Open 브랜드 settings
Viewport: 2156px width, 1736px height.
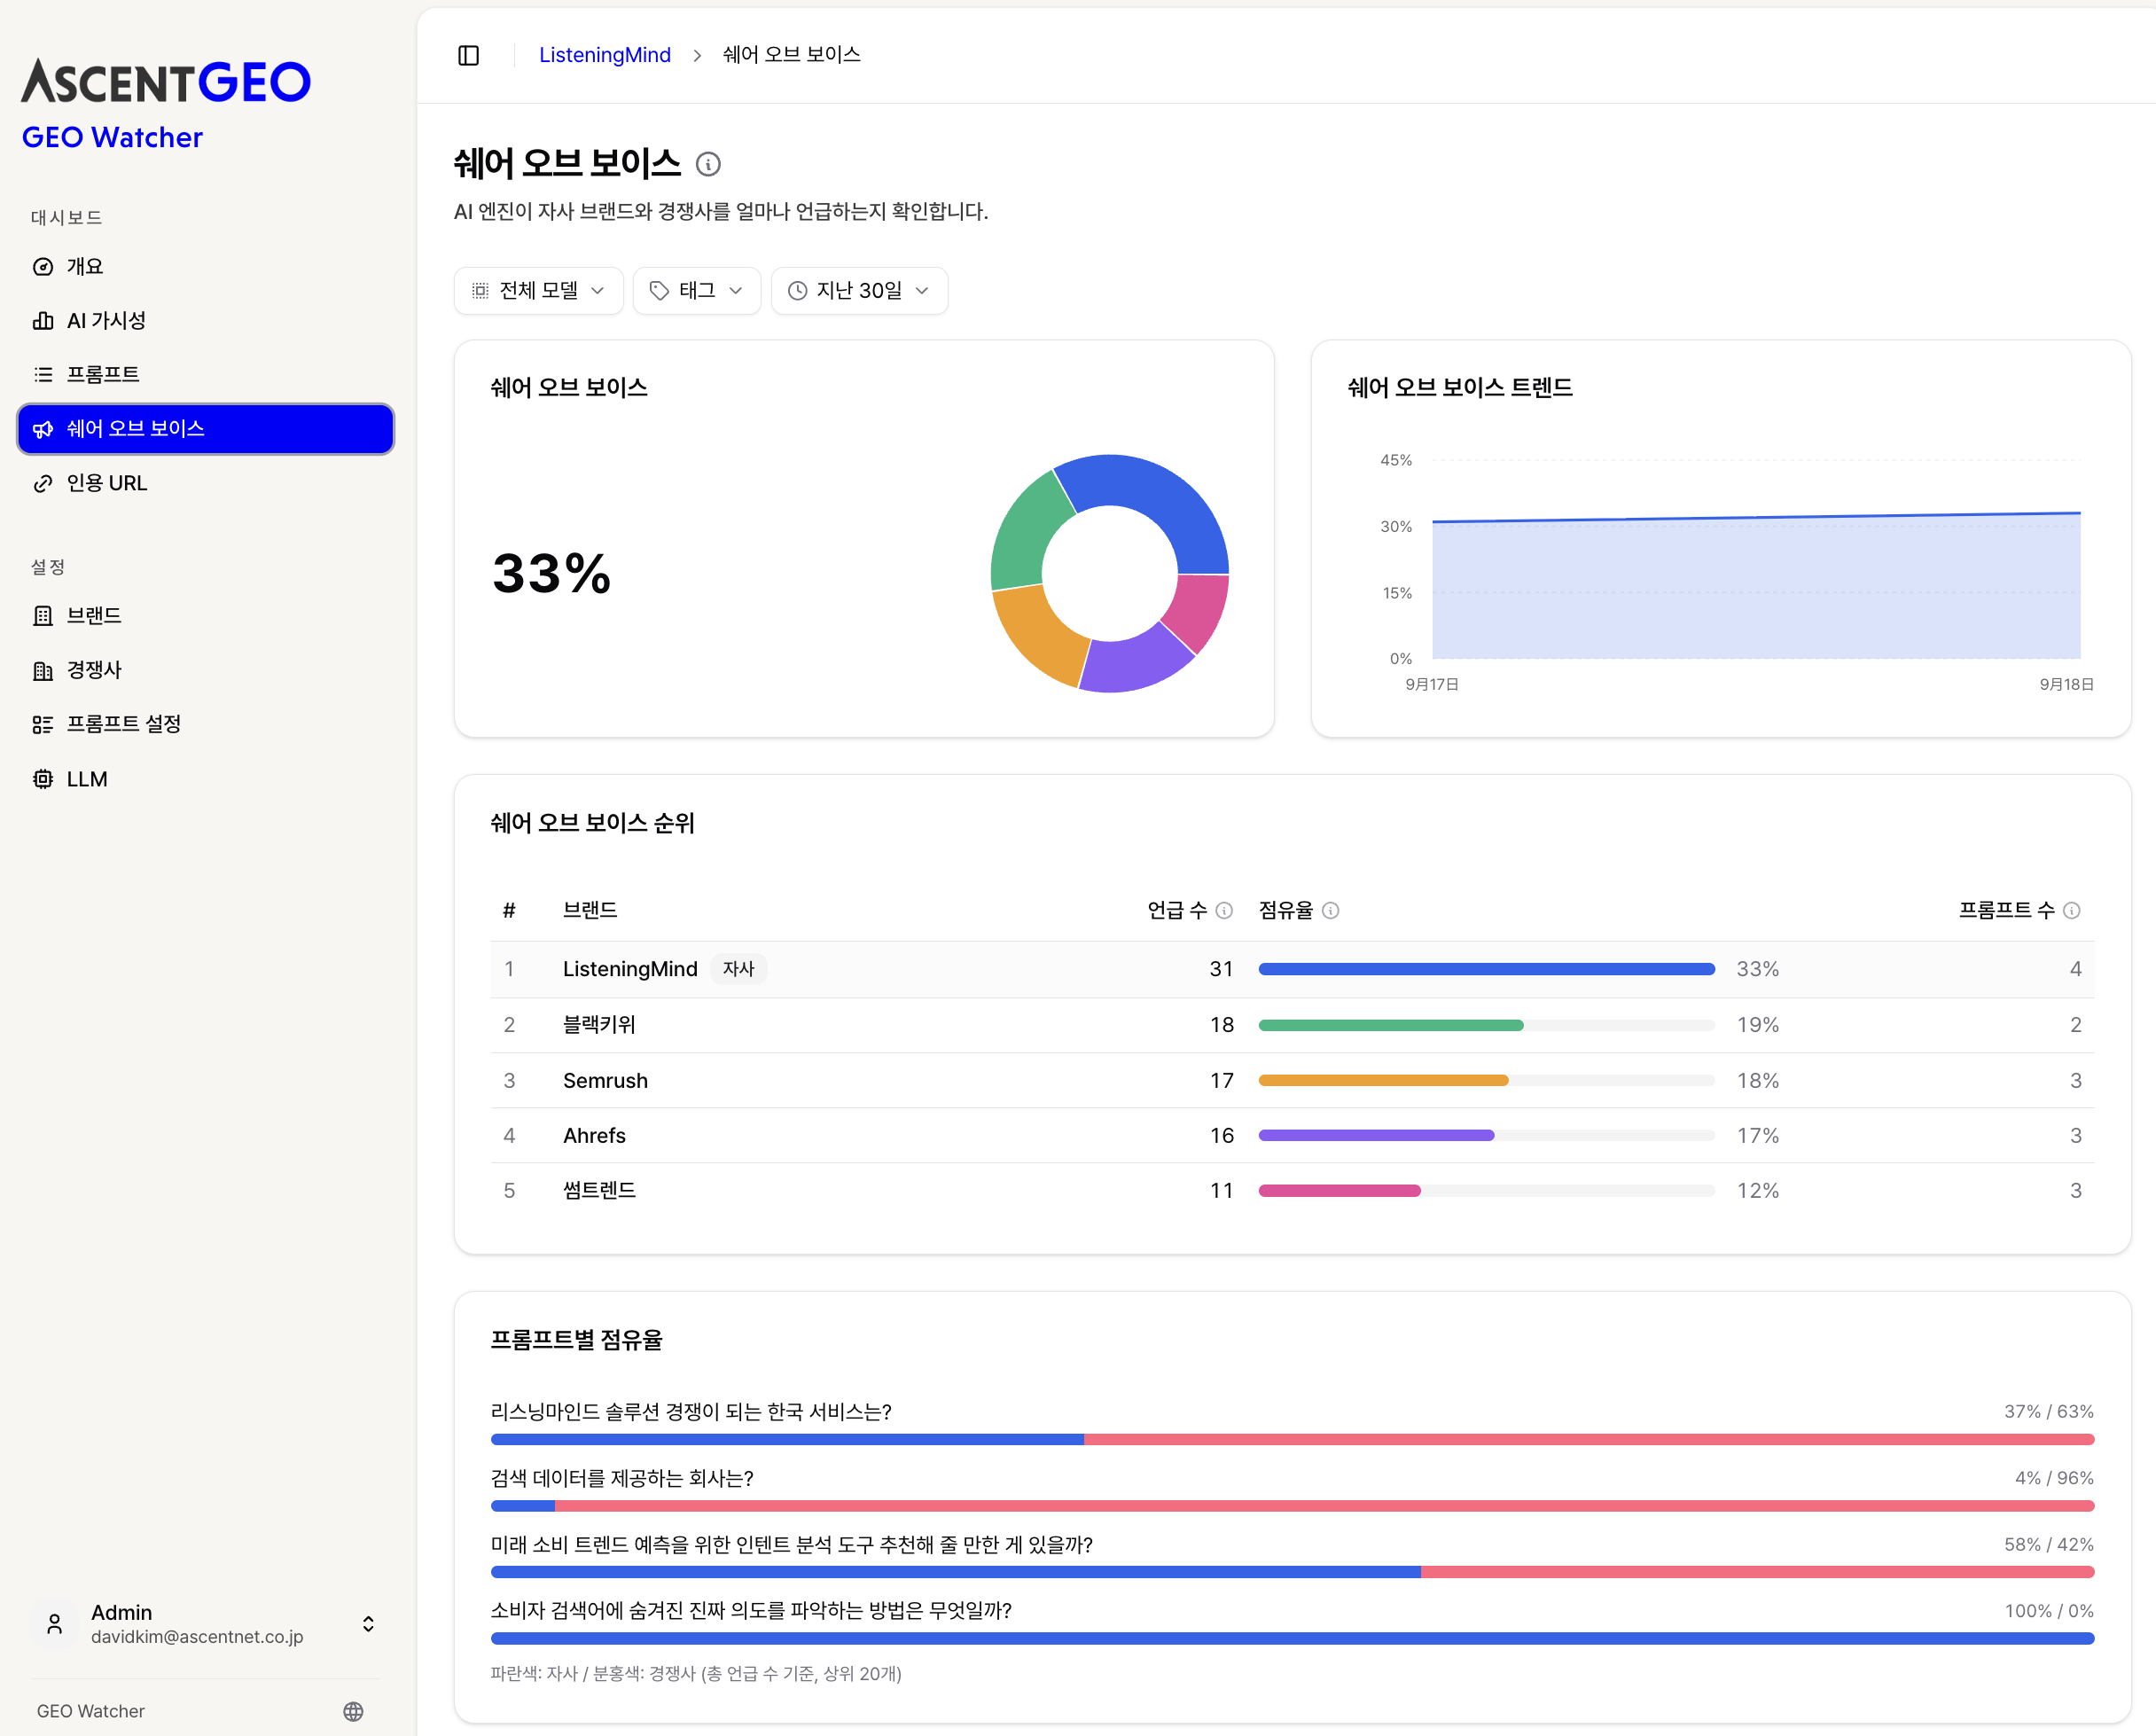(205, 615)
